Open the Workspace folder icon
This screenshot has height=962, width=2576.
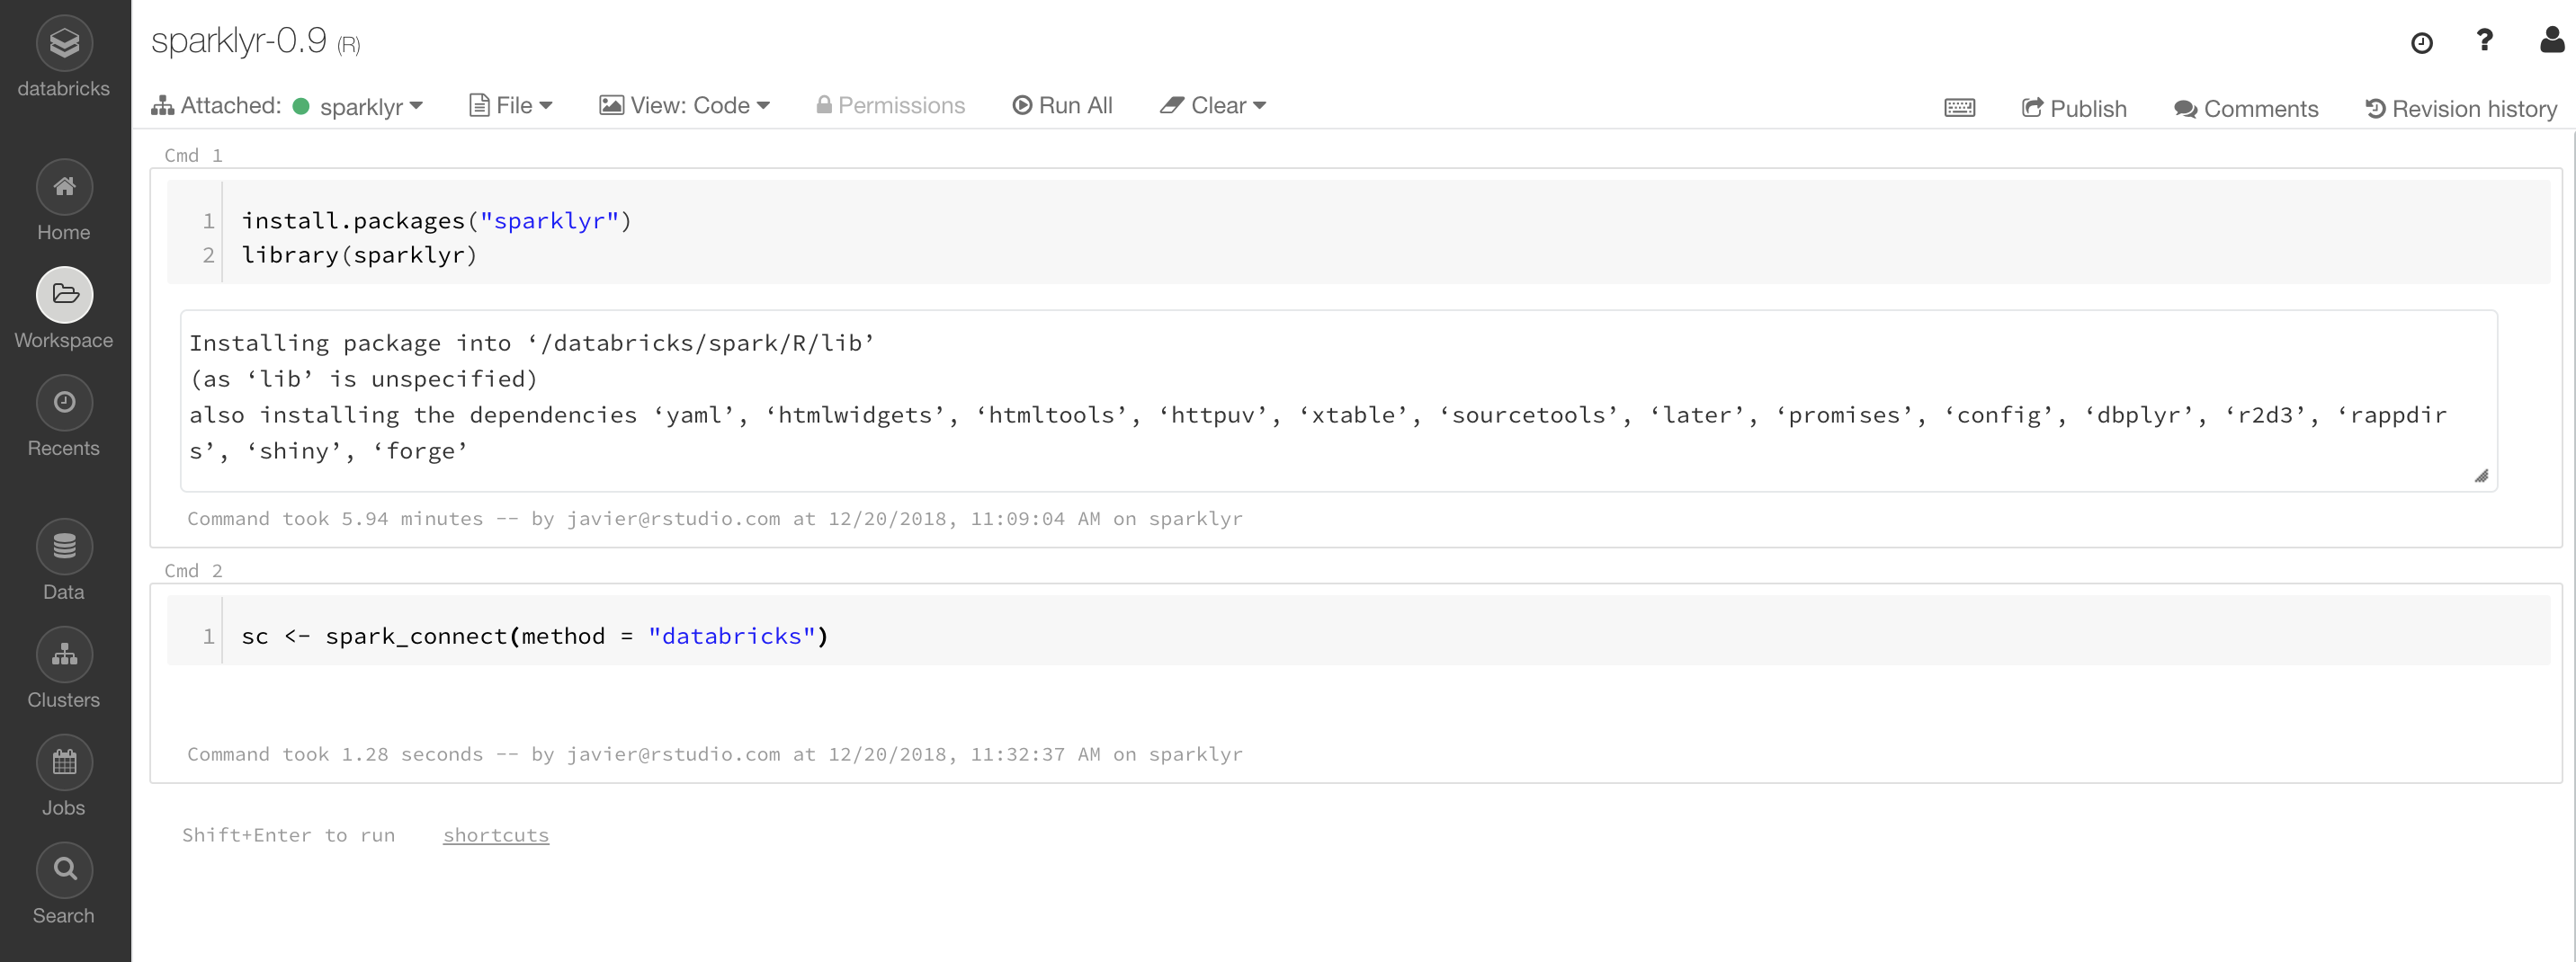[64, 295]
